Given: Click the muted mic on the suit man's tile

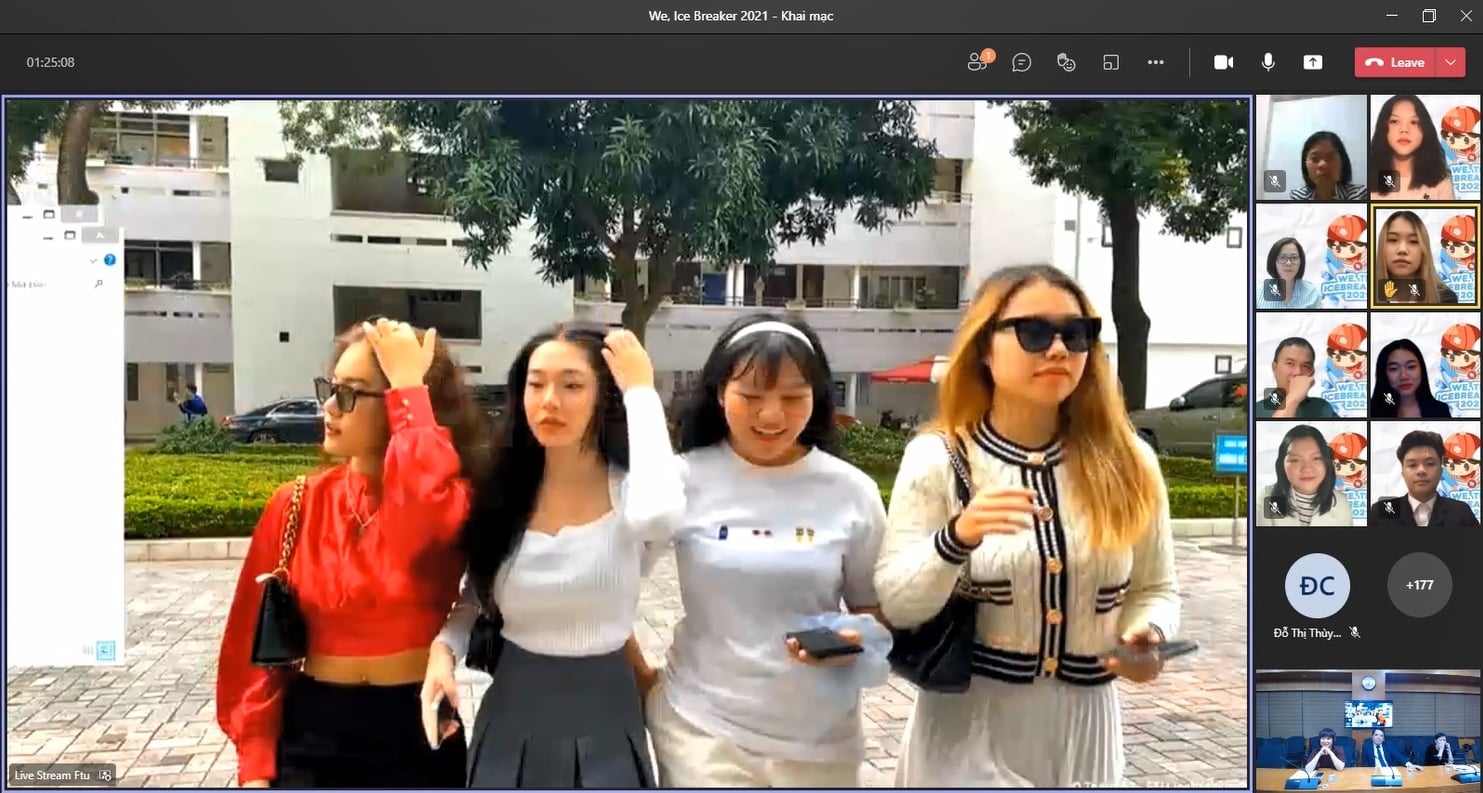Looking at the screenshot, I should tap(1389, 508).
